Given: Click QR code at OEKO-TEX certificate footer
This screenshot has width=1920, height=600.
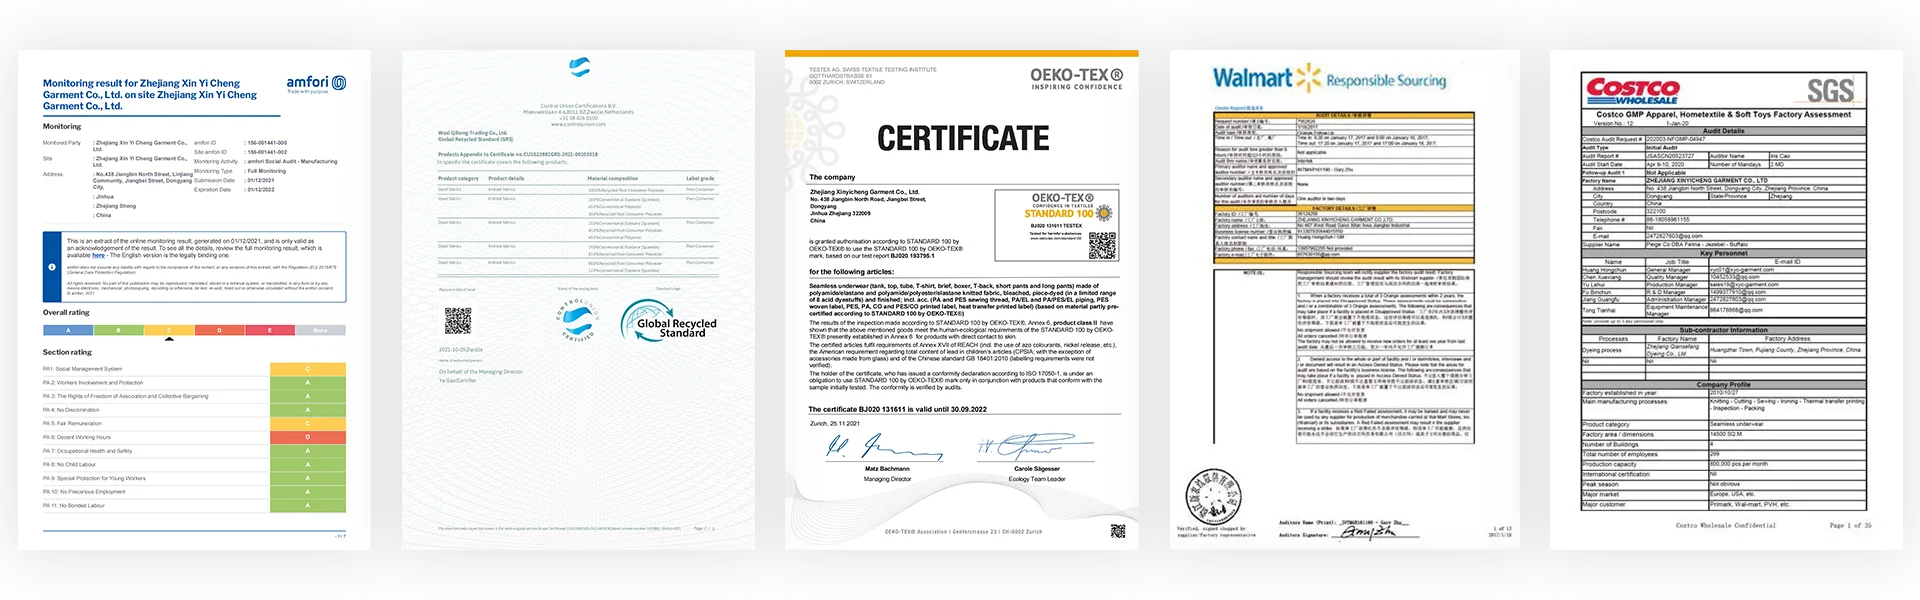Looking at the screenshot, I should pyautogui.click(x=1118, y=531).
